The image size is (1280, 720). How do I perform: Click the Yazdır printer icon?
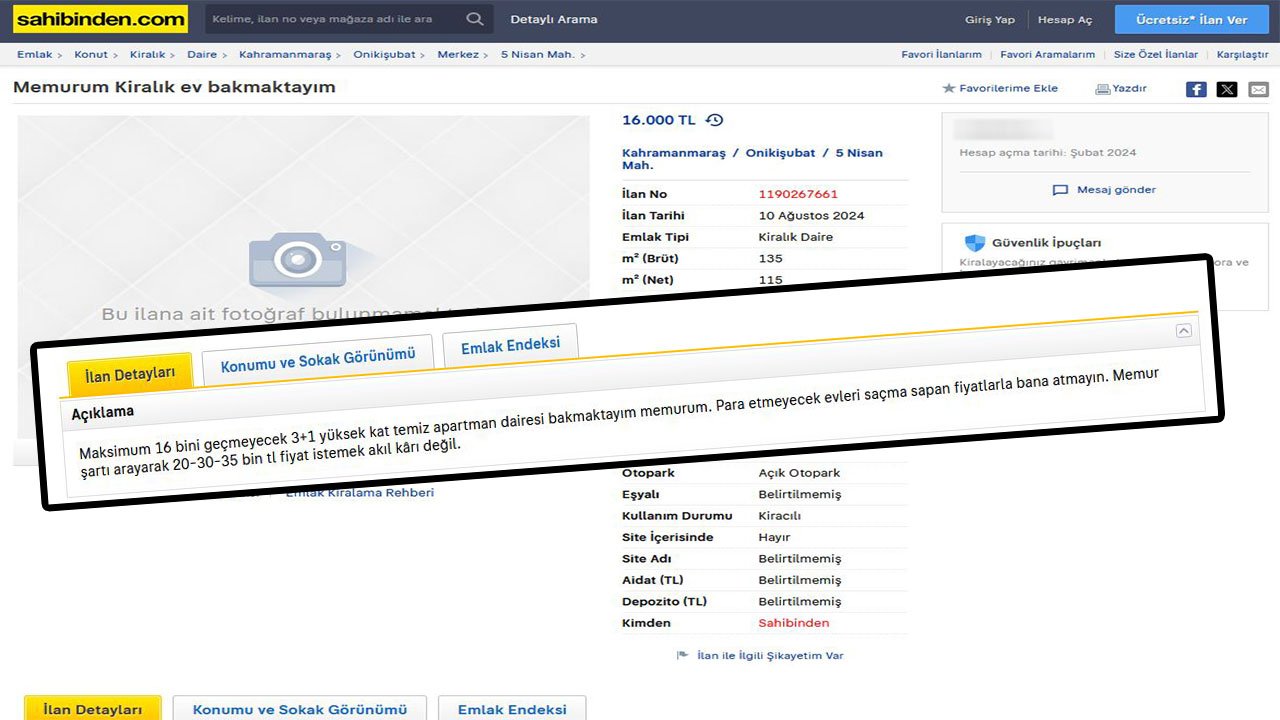point(1102,89)
